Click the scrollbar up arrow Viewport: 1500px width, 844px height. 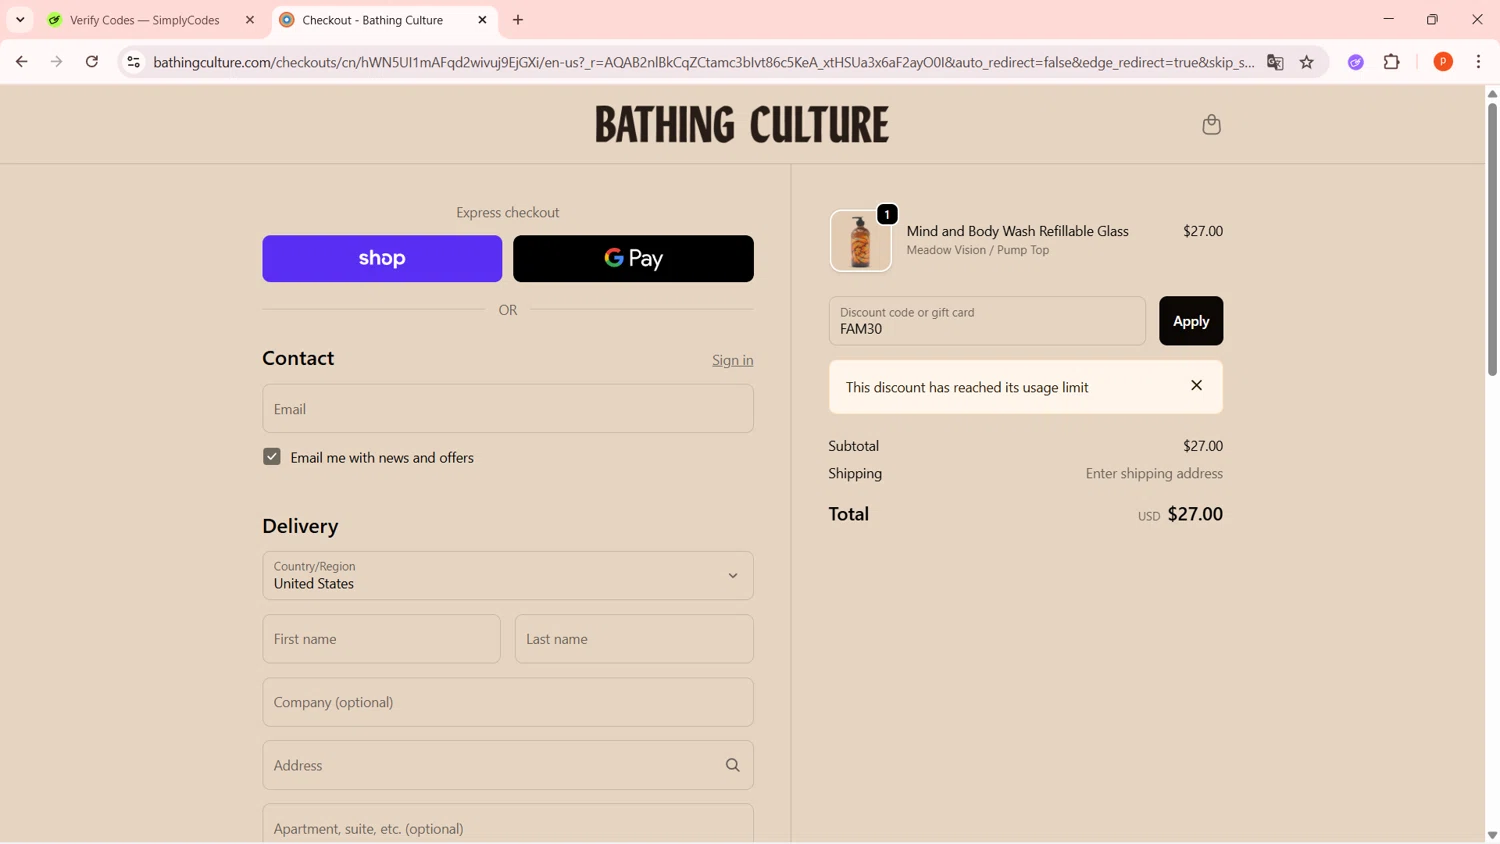point(1492,94)
